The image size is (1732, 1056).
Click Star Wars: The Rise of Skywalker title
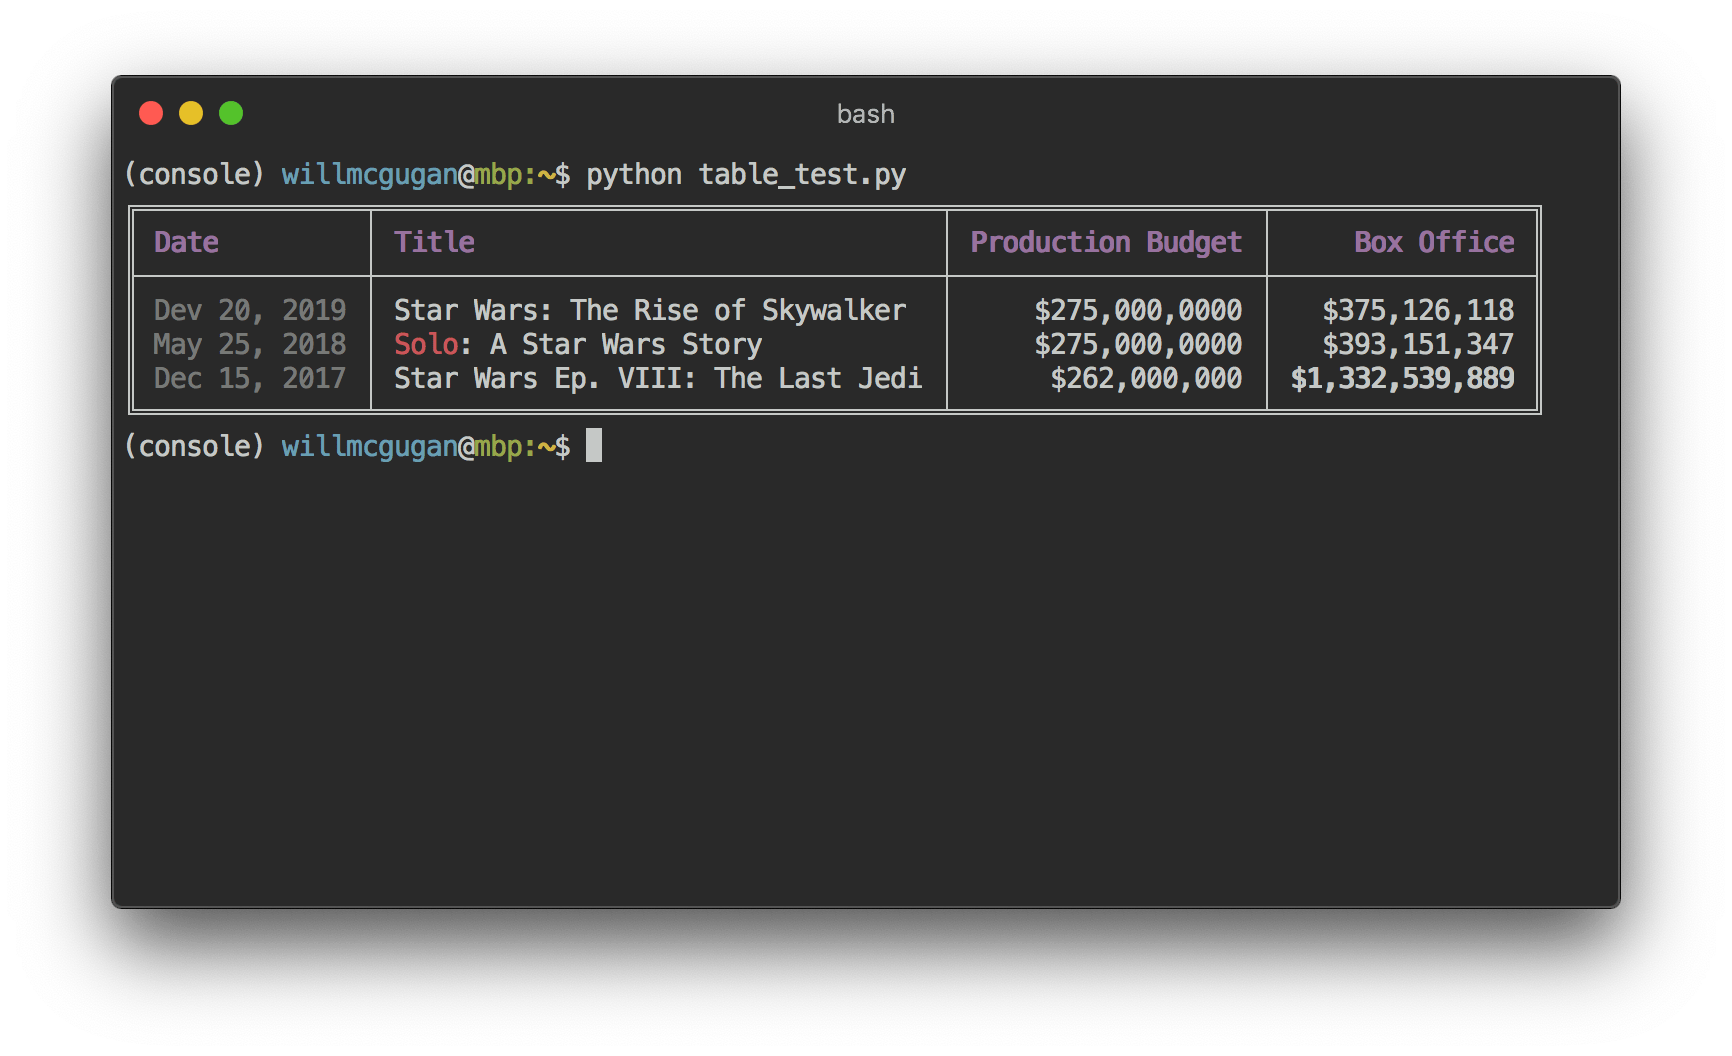(x=650, y=310)
